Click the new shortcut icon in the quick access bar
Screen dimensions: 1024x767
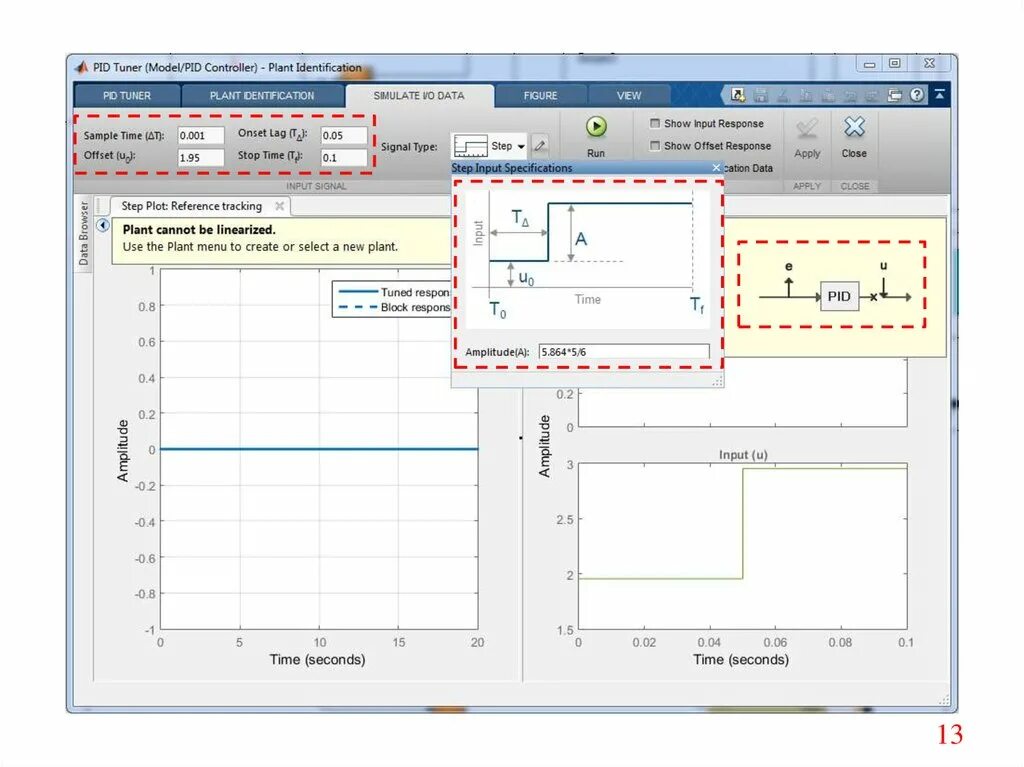click(x=738, y=95)
